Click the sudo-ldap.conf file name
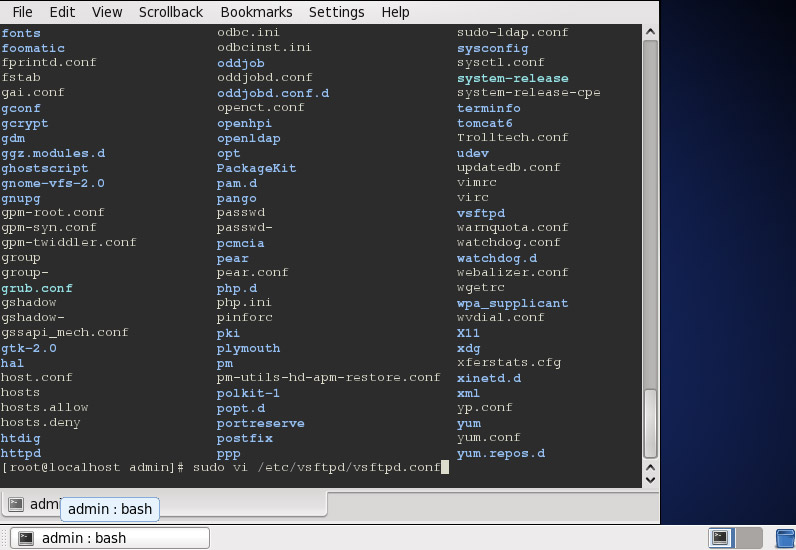 (513, 32)
